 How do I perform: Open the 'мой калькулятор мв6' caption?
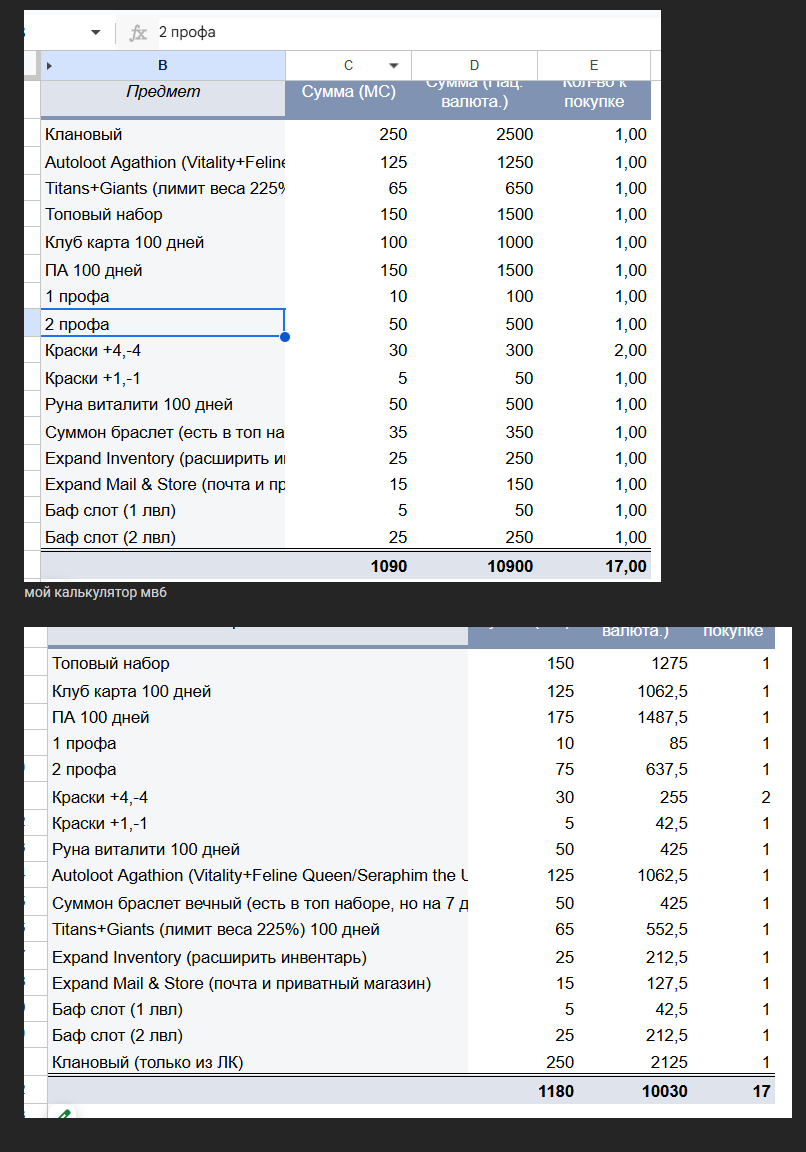click(96, 593)
